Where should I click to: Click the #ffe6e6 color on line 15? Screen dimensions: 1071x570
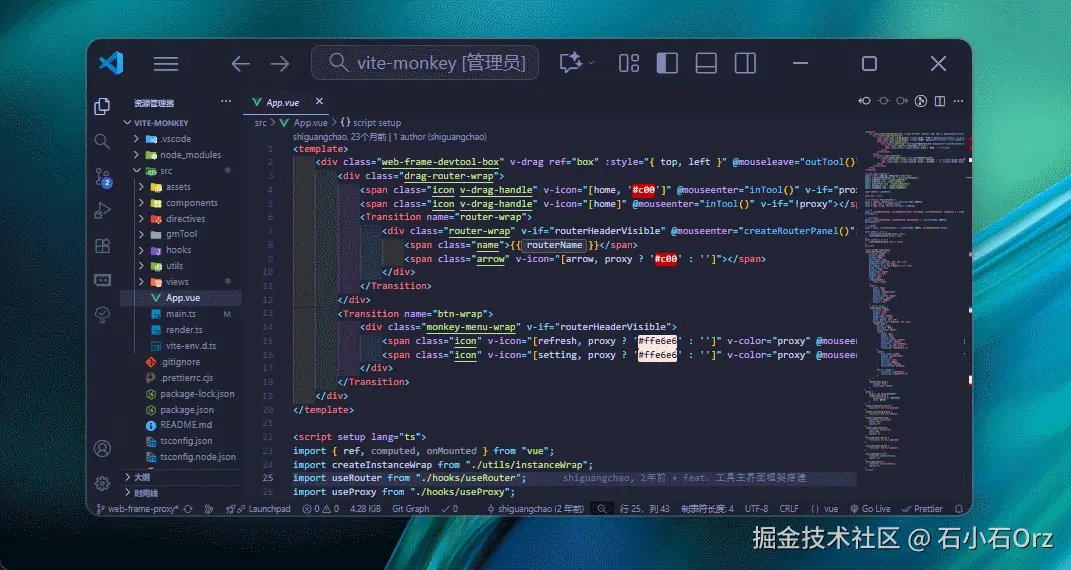pos(657,341)
